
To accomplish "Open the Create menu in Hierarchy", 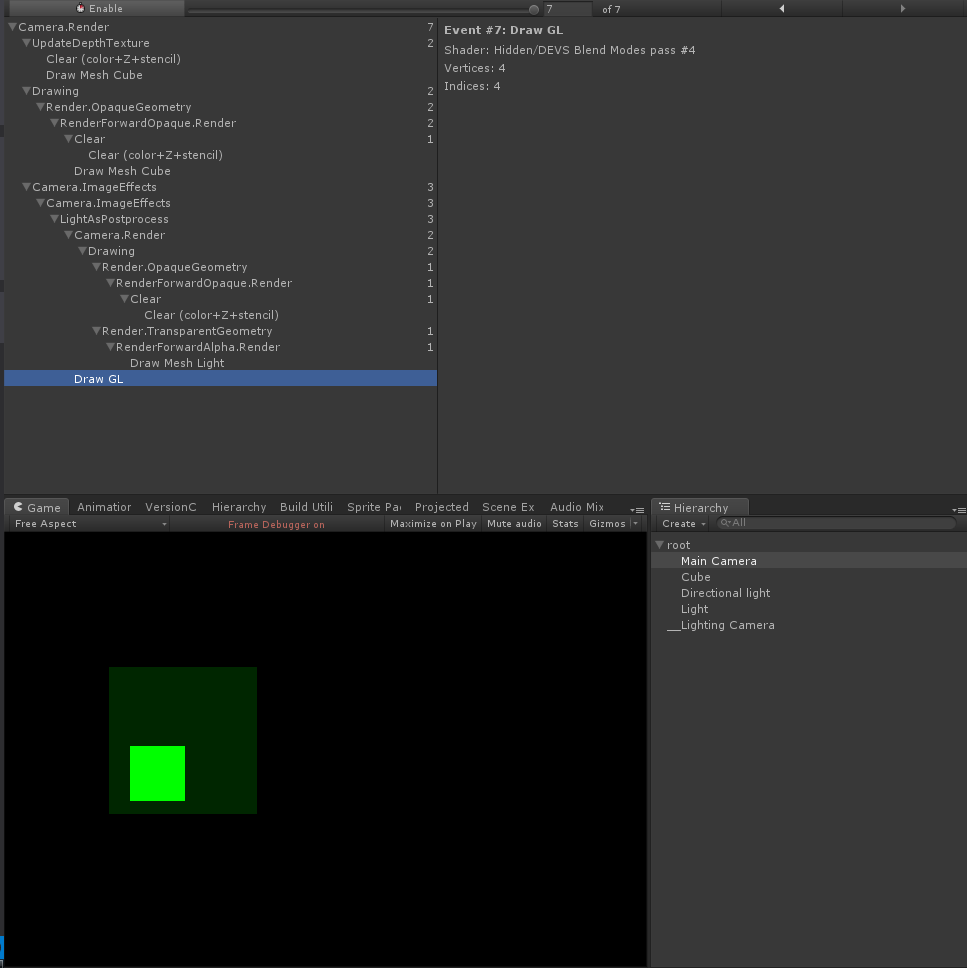I will 681,523.
